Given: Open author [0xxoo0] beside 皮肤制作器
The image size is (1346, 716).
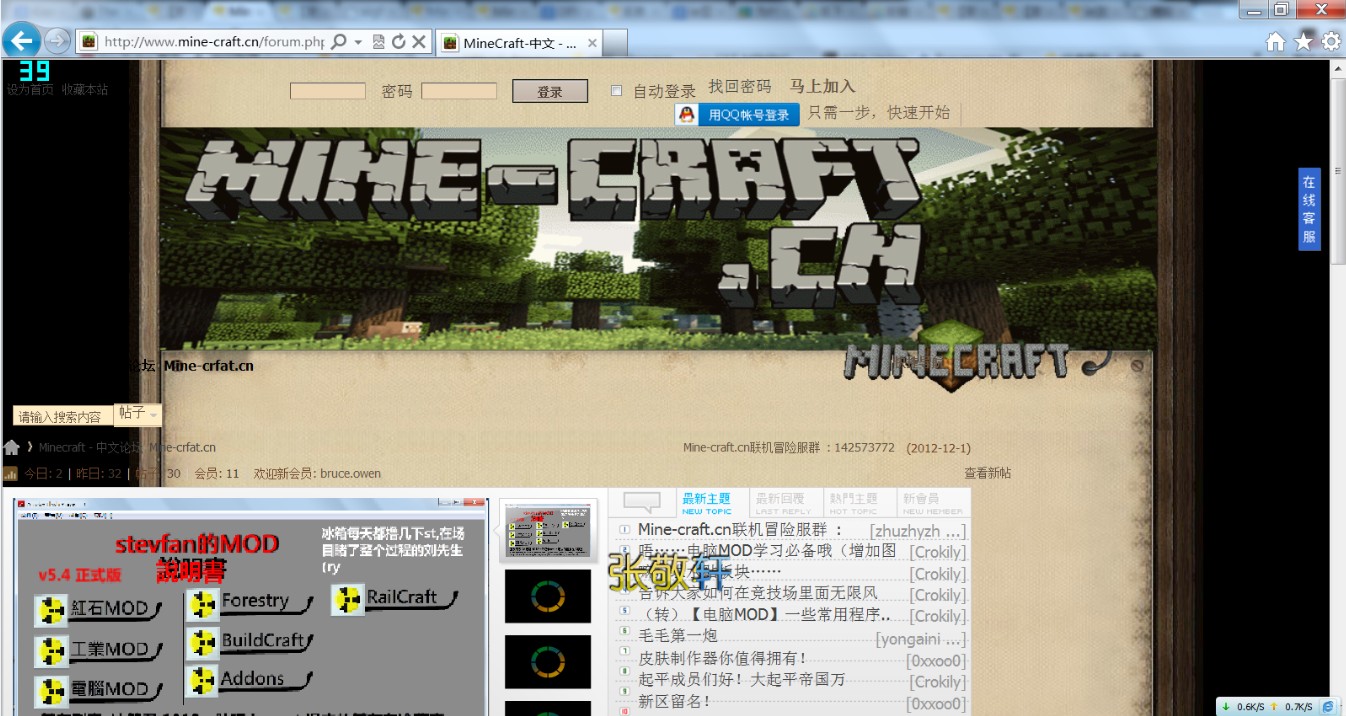Looking at the screenshot, I should click(x=936, y=660).
